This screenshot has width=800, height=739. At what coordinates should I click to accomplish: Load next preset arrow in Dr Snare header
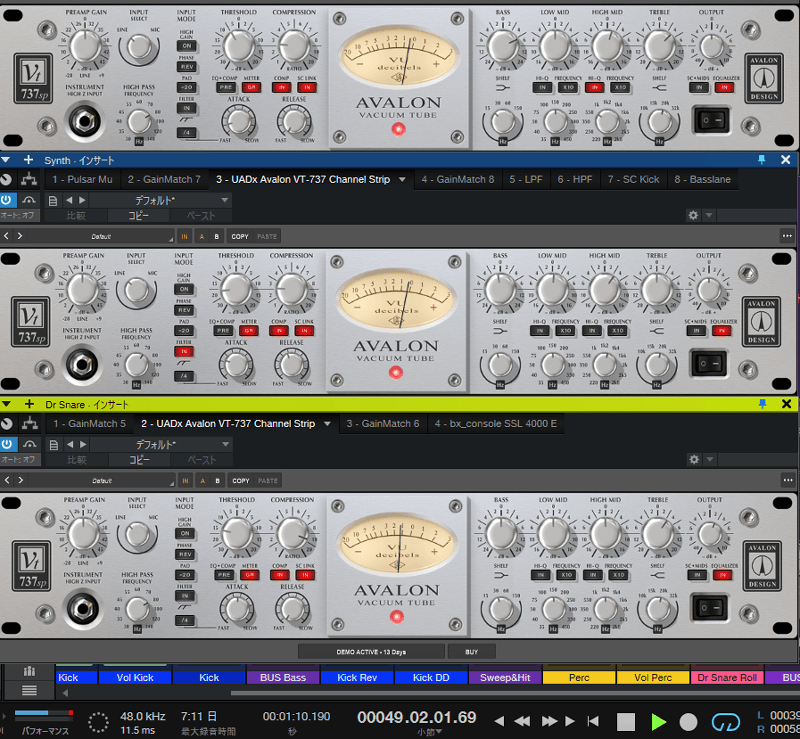click(x=83, y=444)
